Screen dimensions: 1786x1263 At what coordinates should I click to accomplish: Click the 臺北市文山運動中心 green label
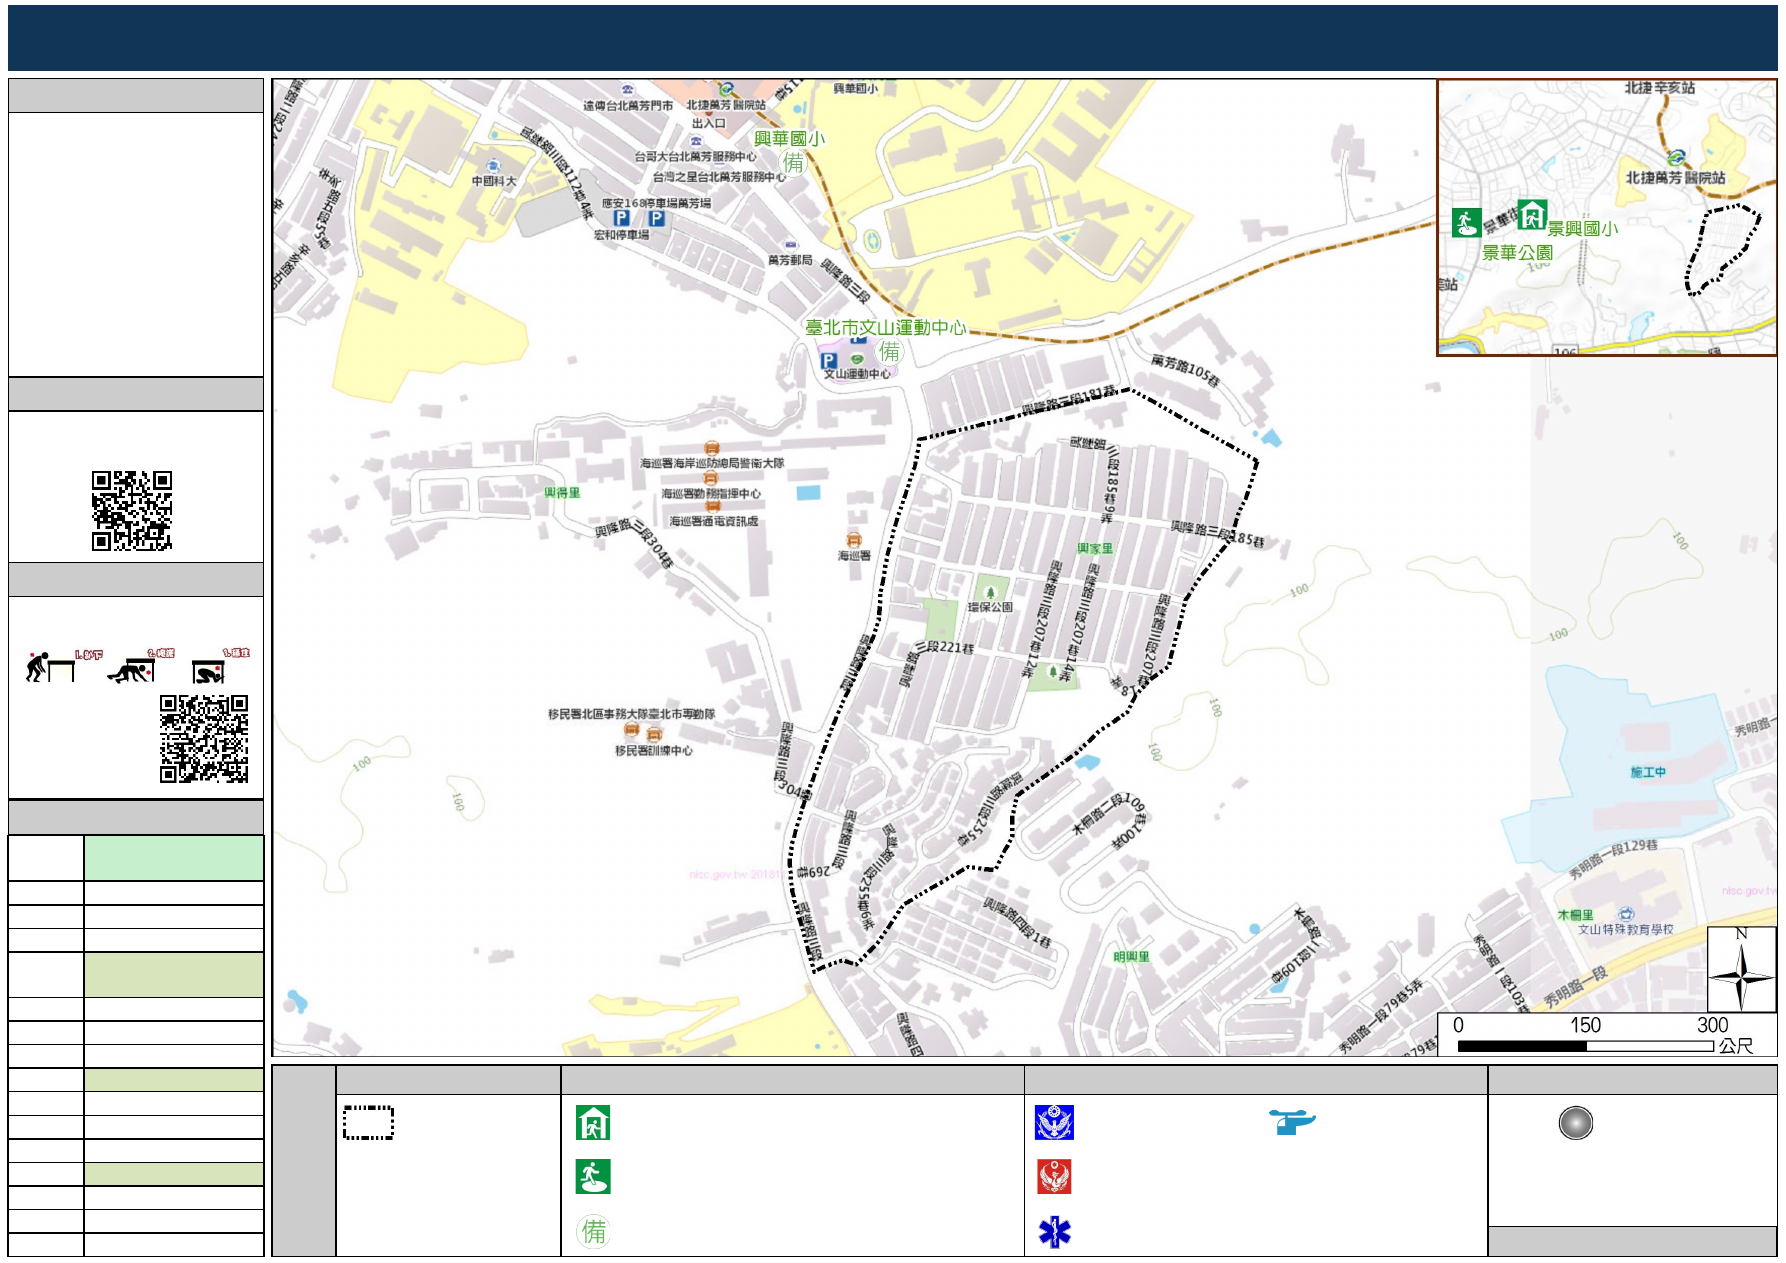click(x=885, y=328)
